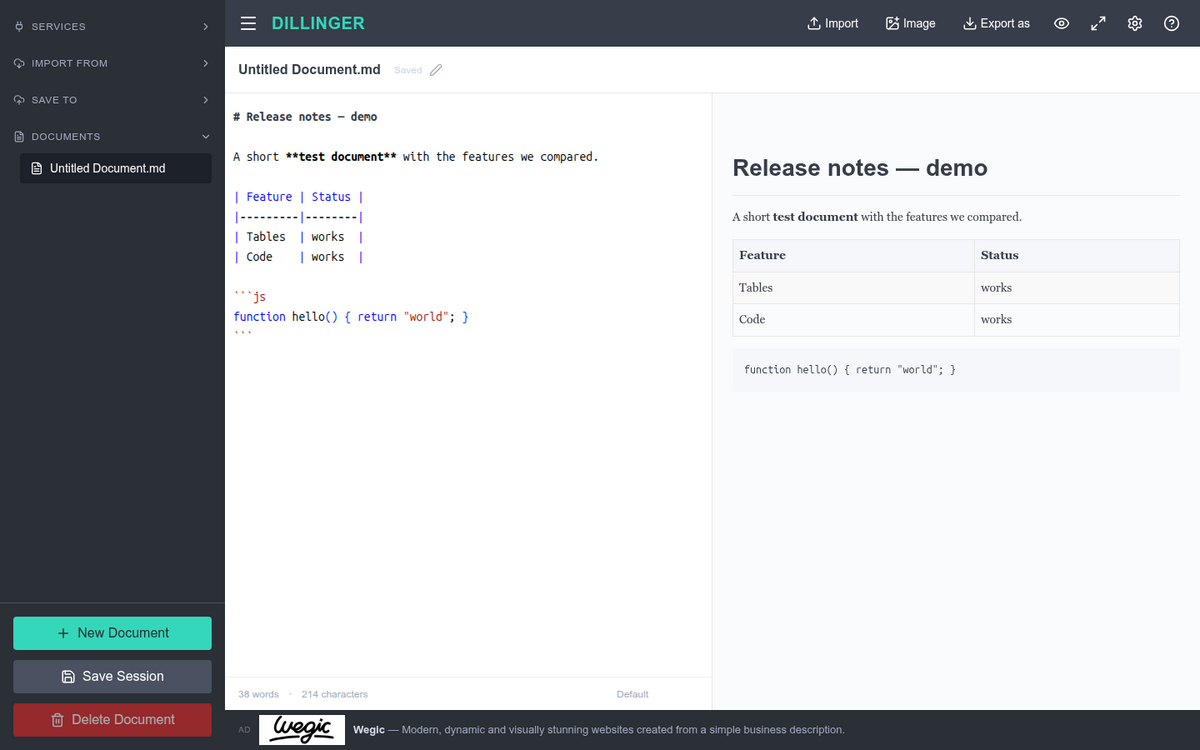Click the preview paragraph 'A short test document'
Viewport: 1200px width, 750px height.
[x=877, y=216]
